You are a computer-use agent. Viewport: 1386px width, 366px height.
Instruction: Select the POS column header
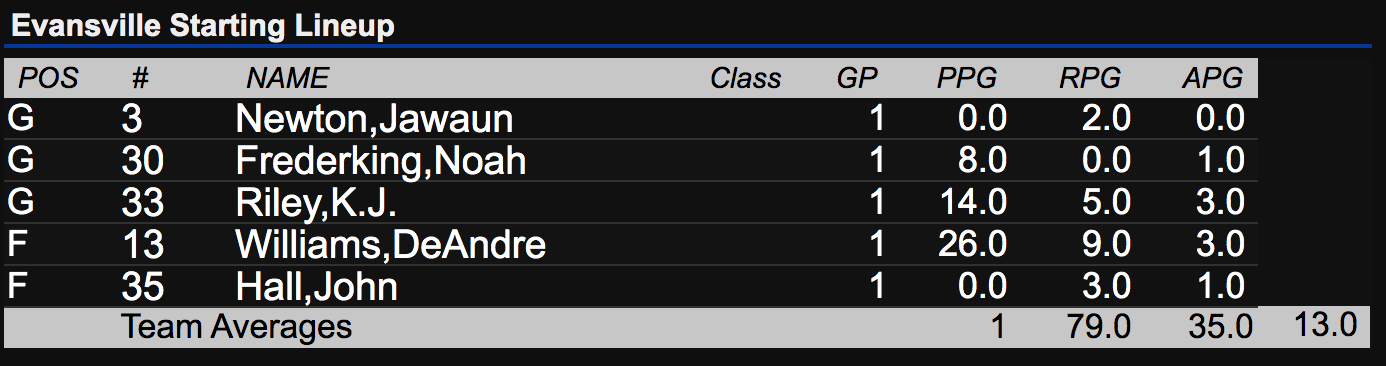(48, 78)
